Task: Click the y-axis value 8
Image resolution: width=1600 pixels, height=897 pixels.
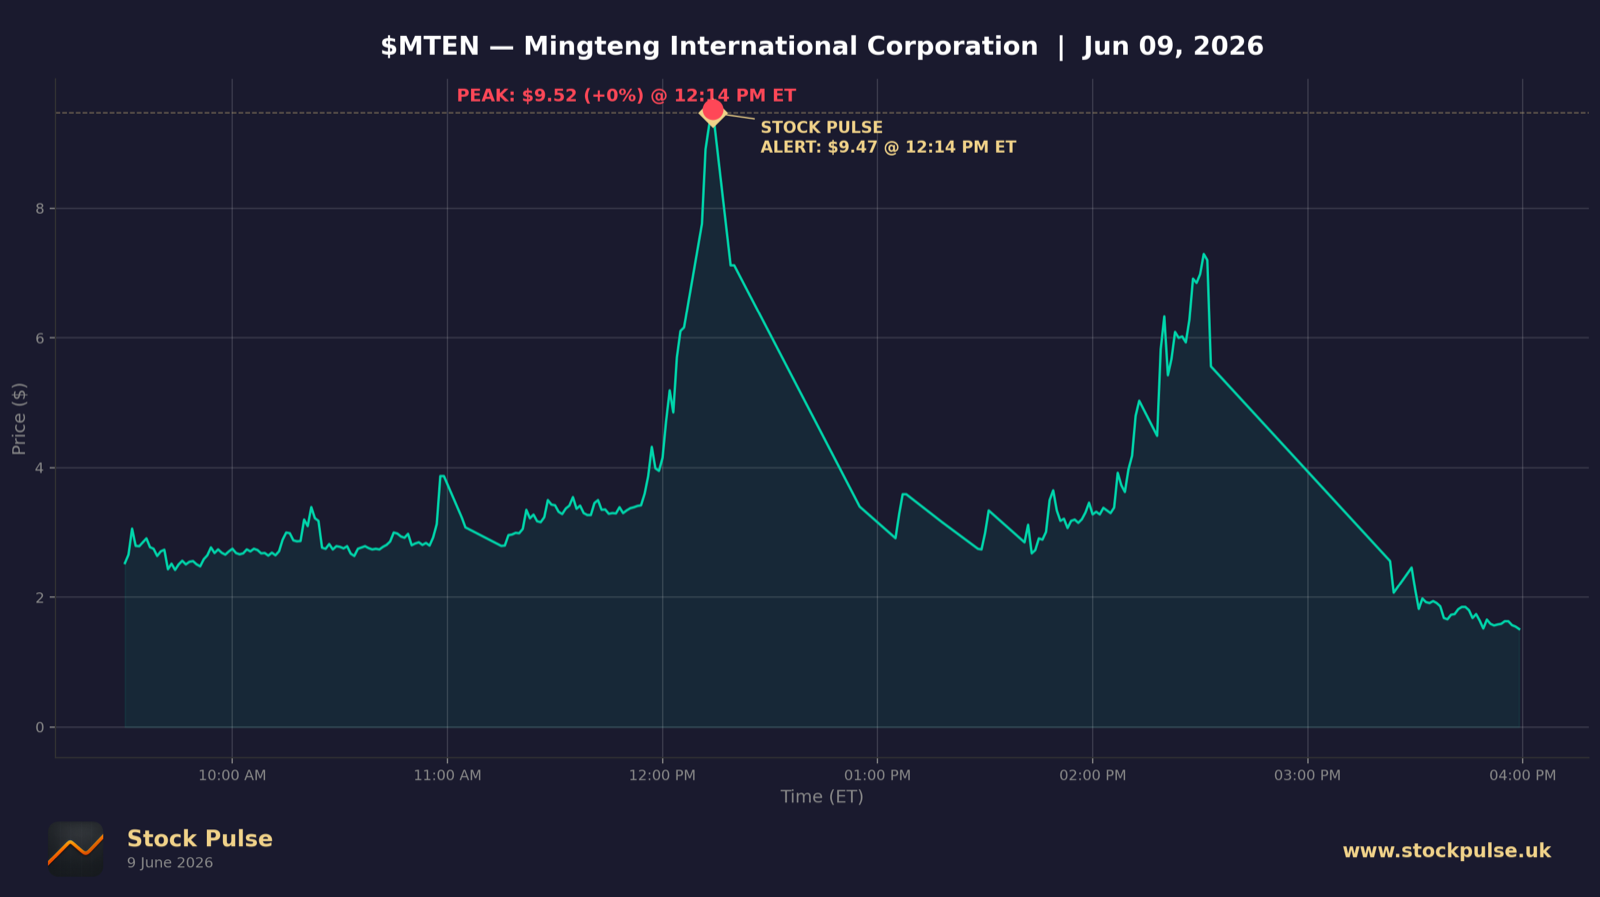Action: click(x=40, y=209)
